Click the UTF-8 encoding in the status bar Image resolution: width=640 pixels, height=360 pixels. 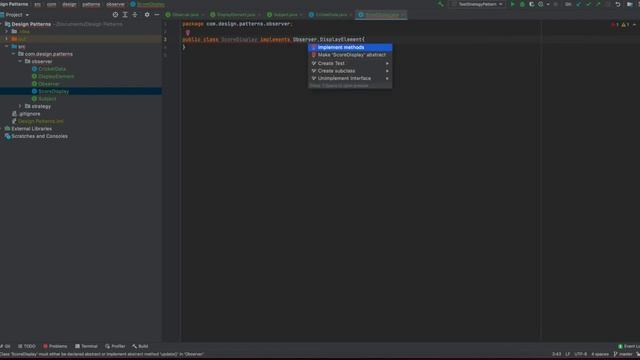pos(580,354)
